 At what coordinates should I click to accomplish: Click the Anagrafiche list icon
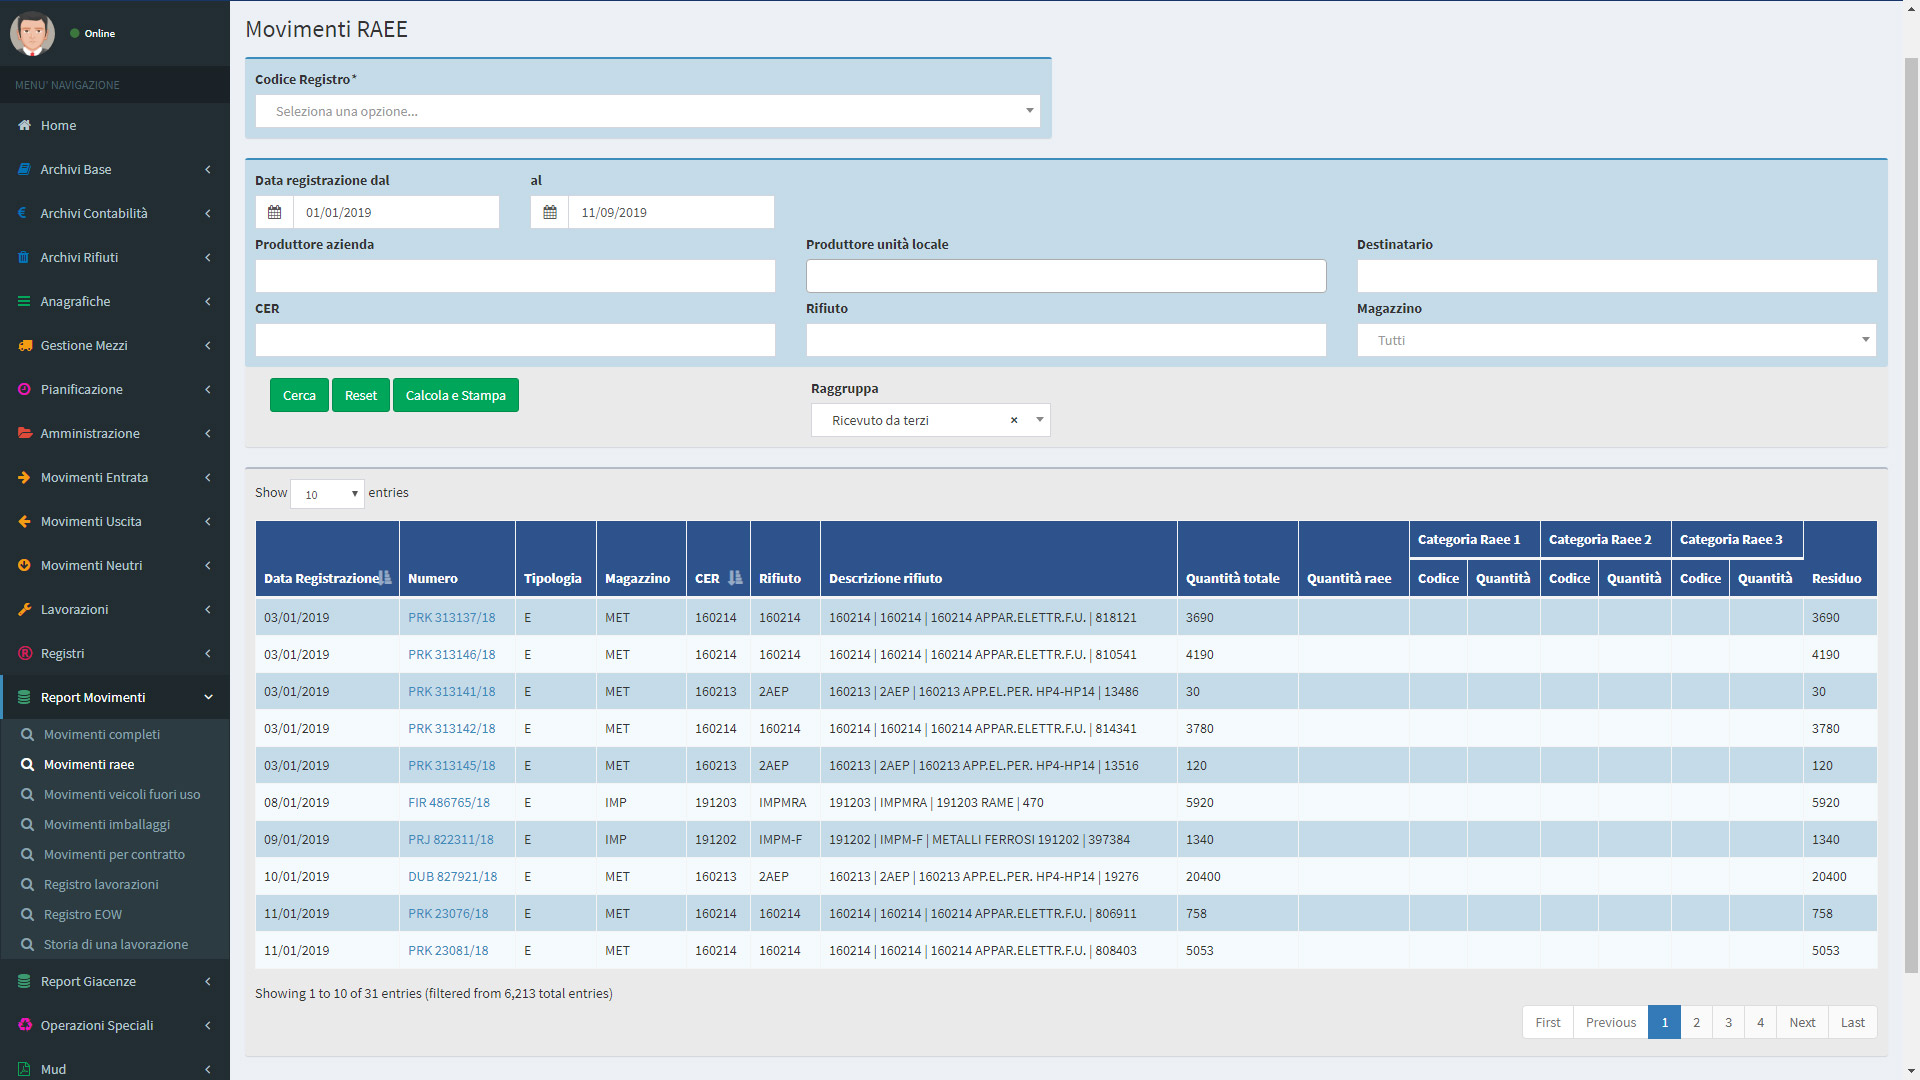point(24,301)
